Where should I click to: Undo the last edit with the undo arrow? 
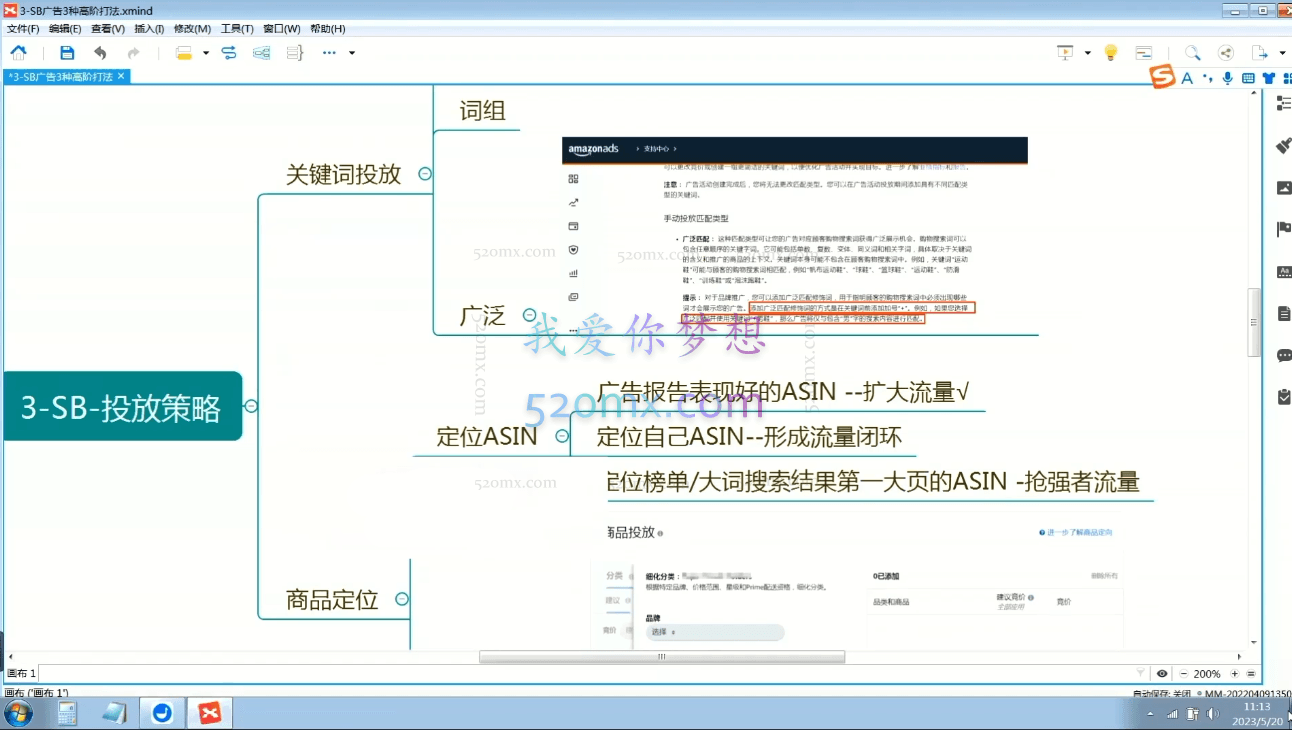(x=100, y=52)
